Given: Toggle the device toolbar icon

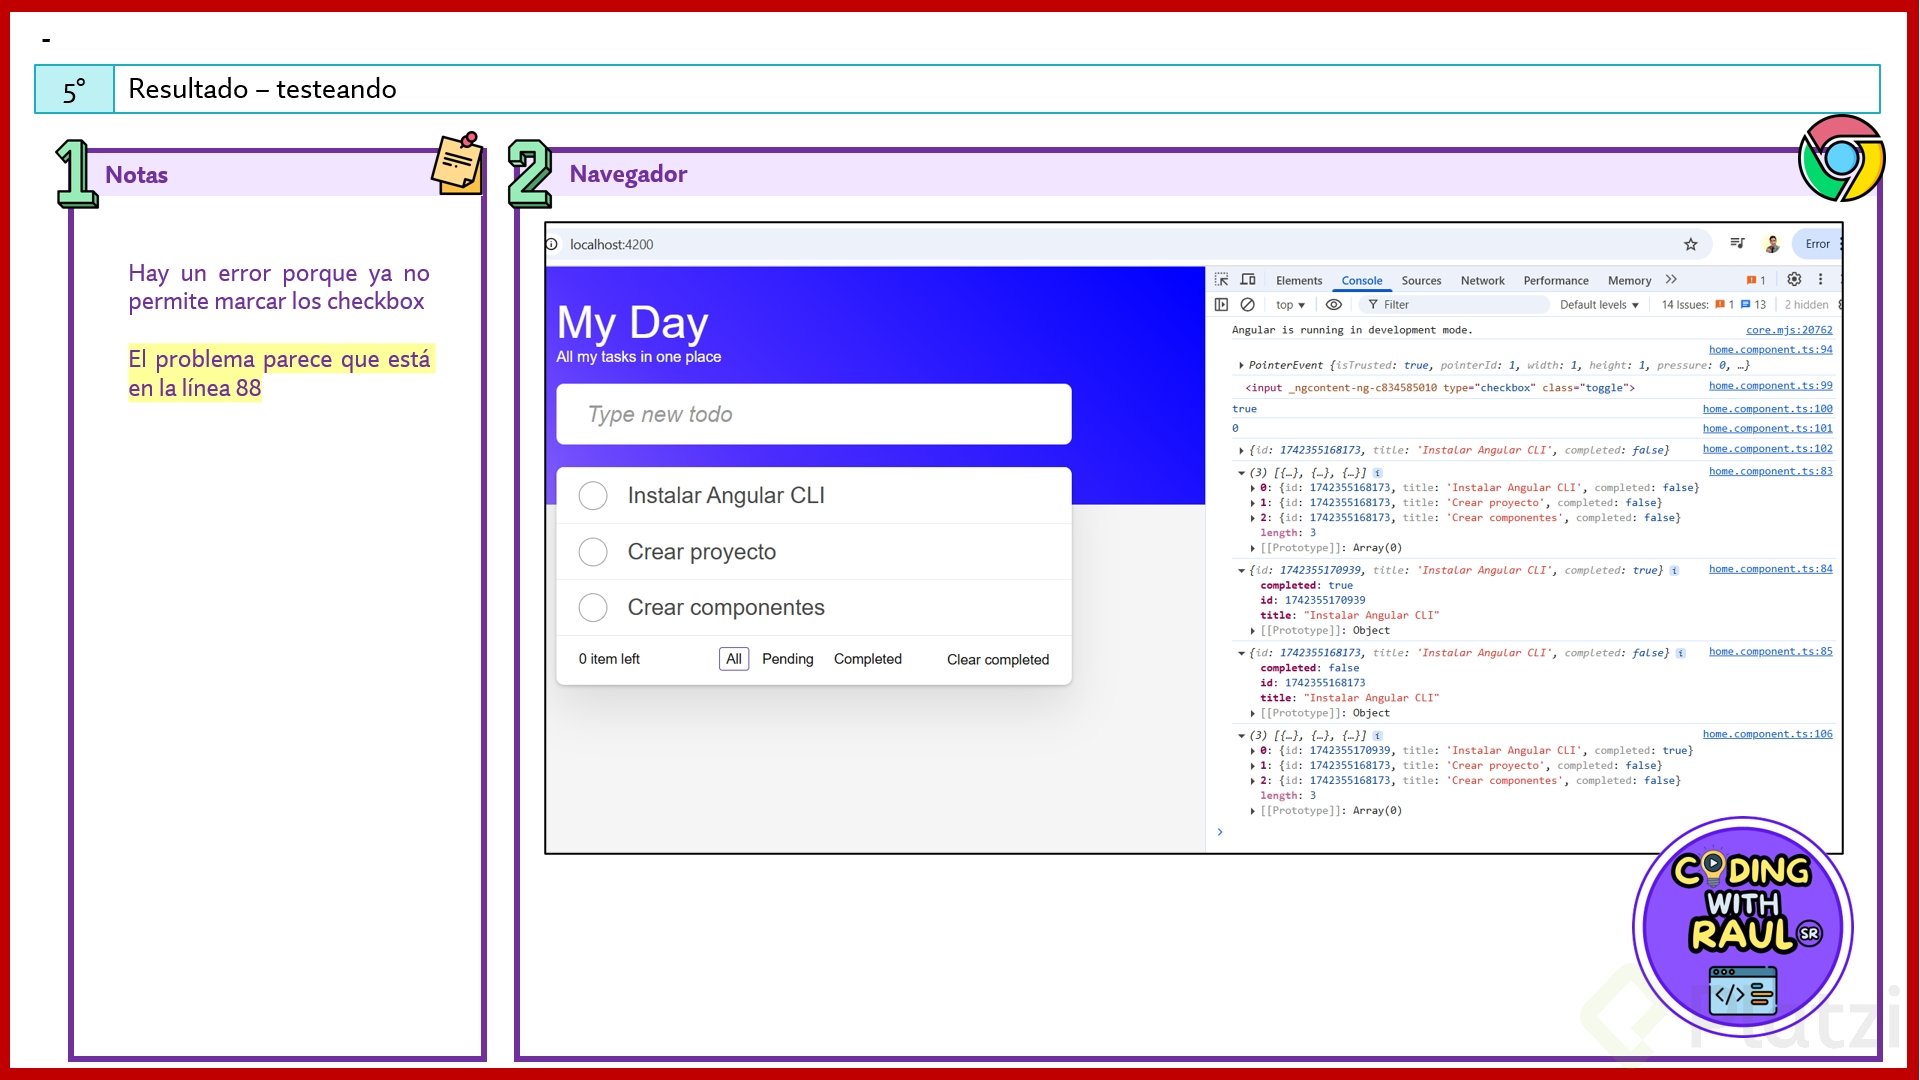Looking at the screenshot, I should pos(1248,280).
